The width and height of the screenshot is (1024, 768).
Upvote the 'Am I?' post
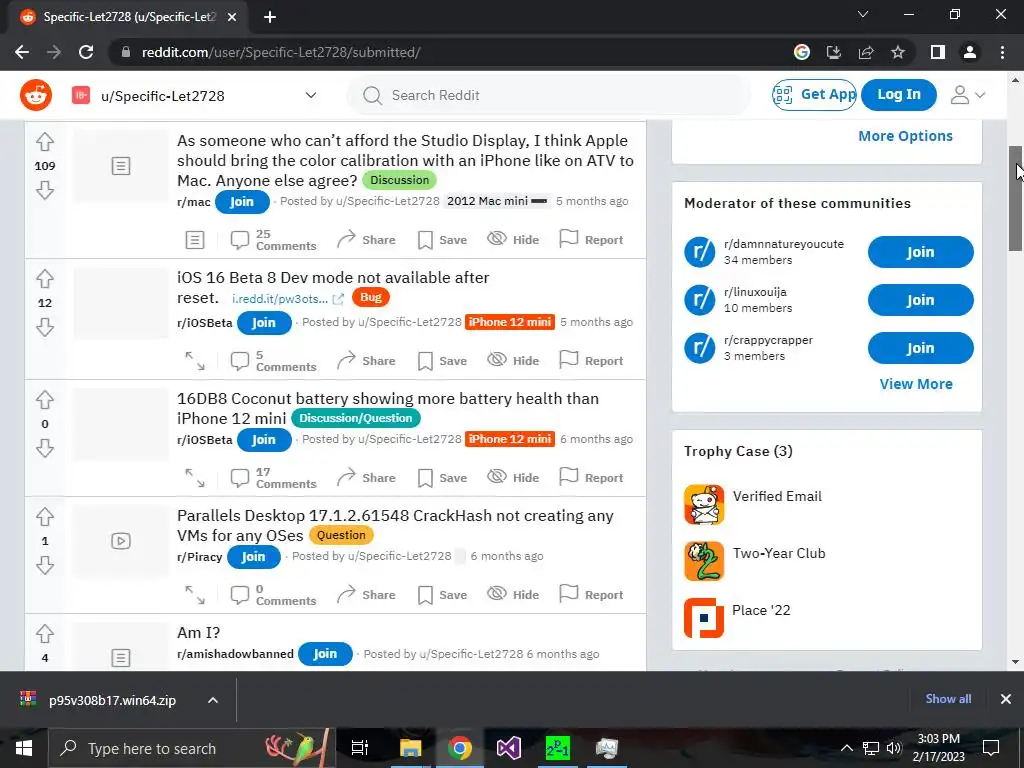click(44, 633)
